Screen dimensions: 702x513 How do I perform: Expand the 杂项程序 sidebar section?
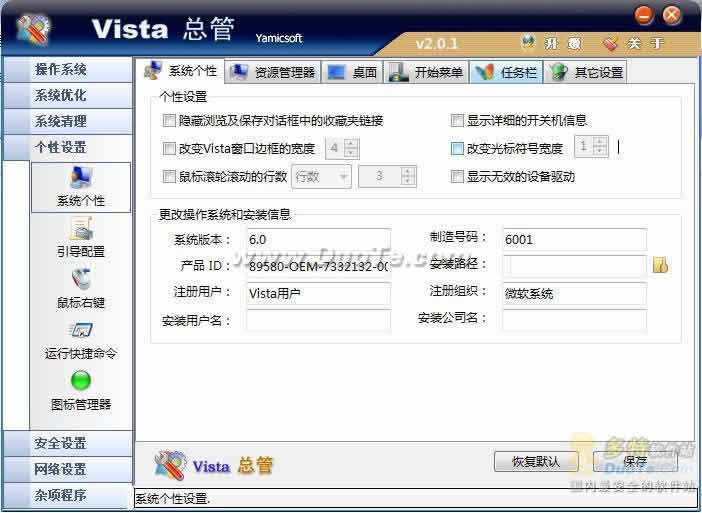(68, 496)
